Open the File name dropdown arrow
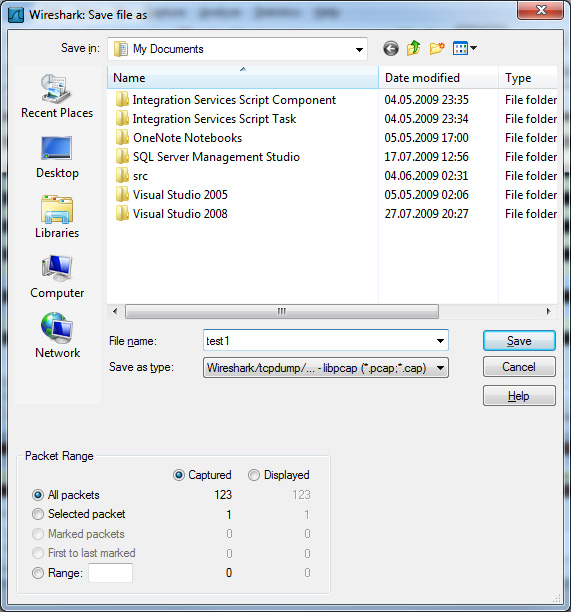This screenshot has width=571, height=612. click(x=440, y=341)
